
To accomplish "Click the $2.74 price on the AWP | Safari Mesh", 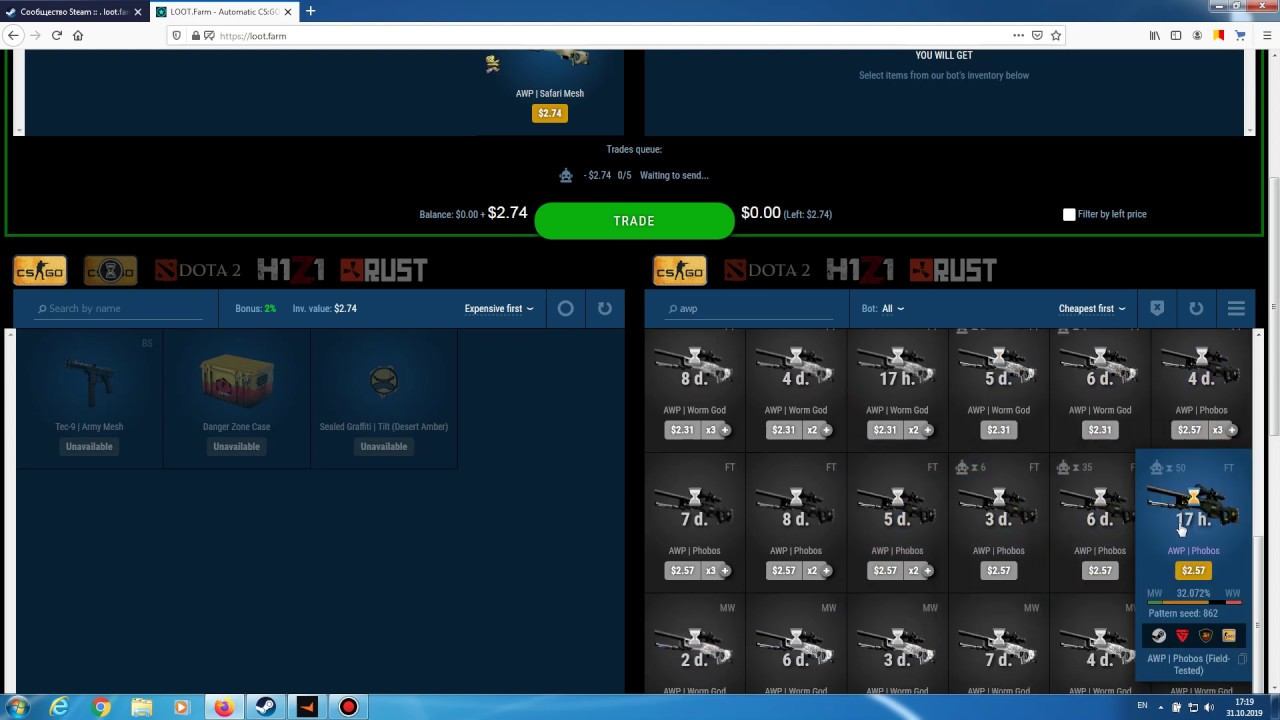I will [x=550, y=113].
